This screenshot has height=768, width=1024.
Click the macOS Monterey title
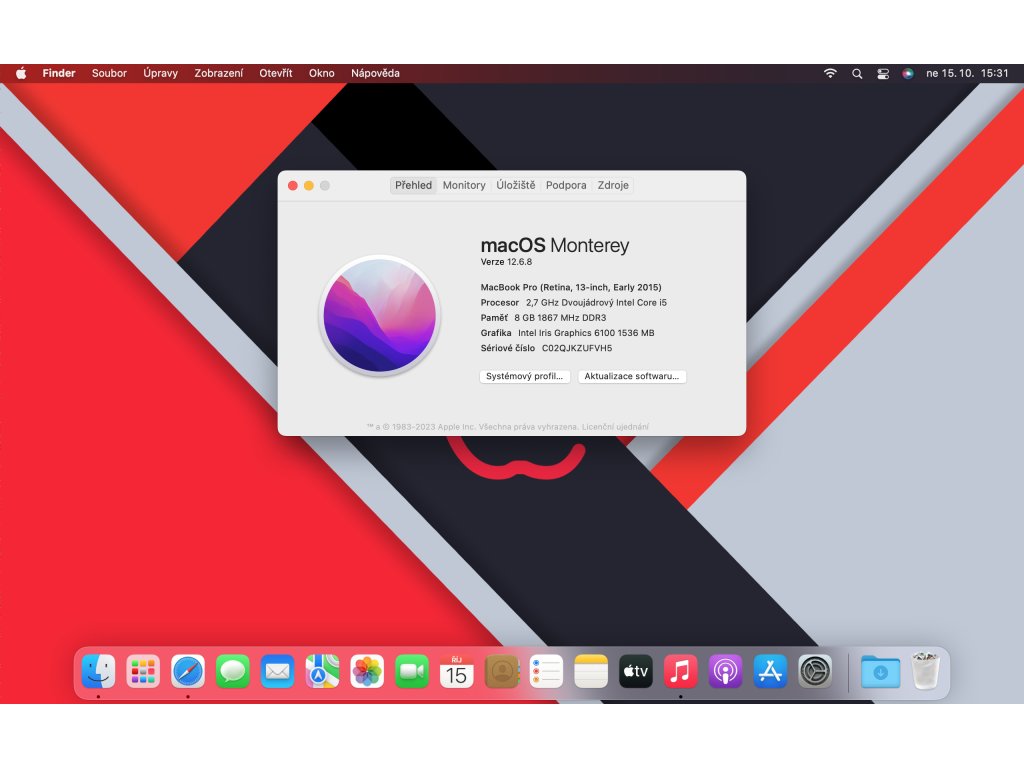554,245
